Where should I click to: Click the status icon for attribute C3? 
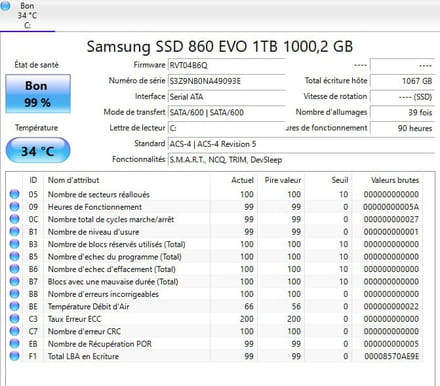coord(14,319)
